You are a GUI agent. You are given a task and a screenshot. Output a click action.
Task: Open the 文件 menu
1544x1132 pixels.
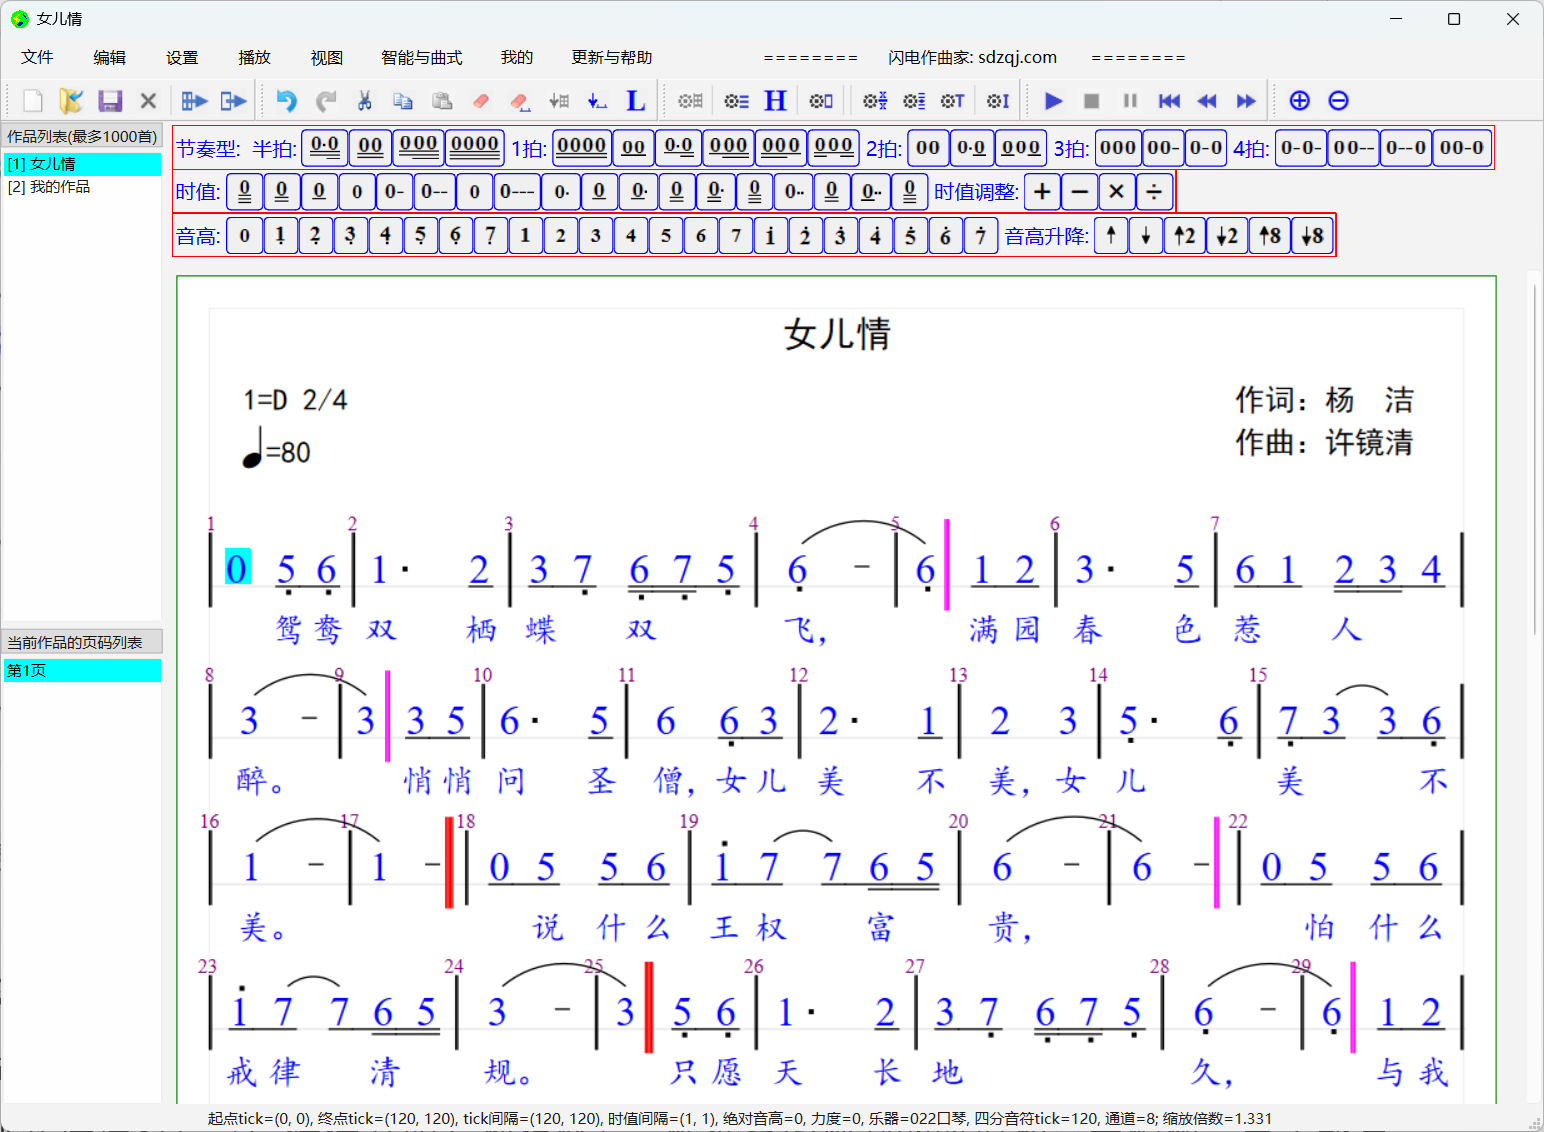tap(37, 57)
